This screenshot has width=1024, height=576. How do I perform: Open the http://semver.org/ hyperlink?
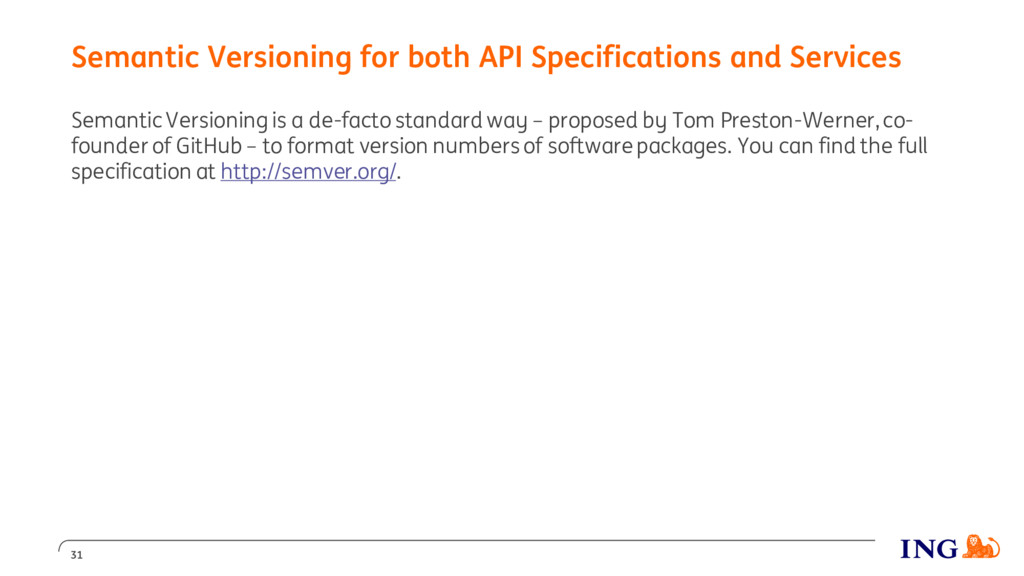[308, 172]
